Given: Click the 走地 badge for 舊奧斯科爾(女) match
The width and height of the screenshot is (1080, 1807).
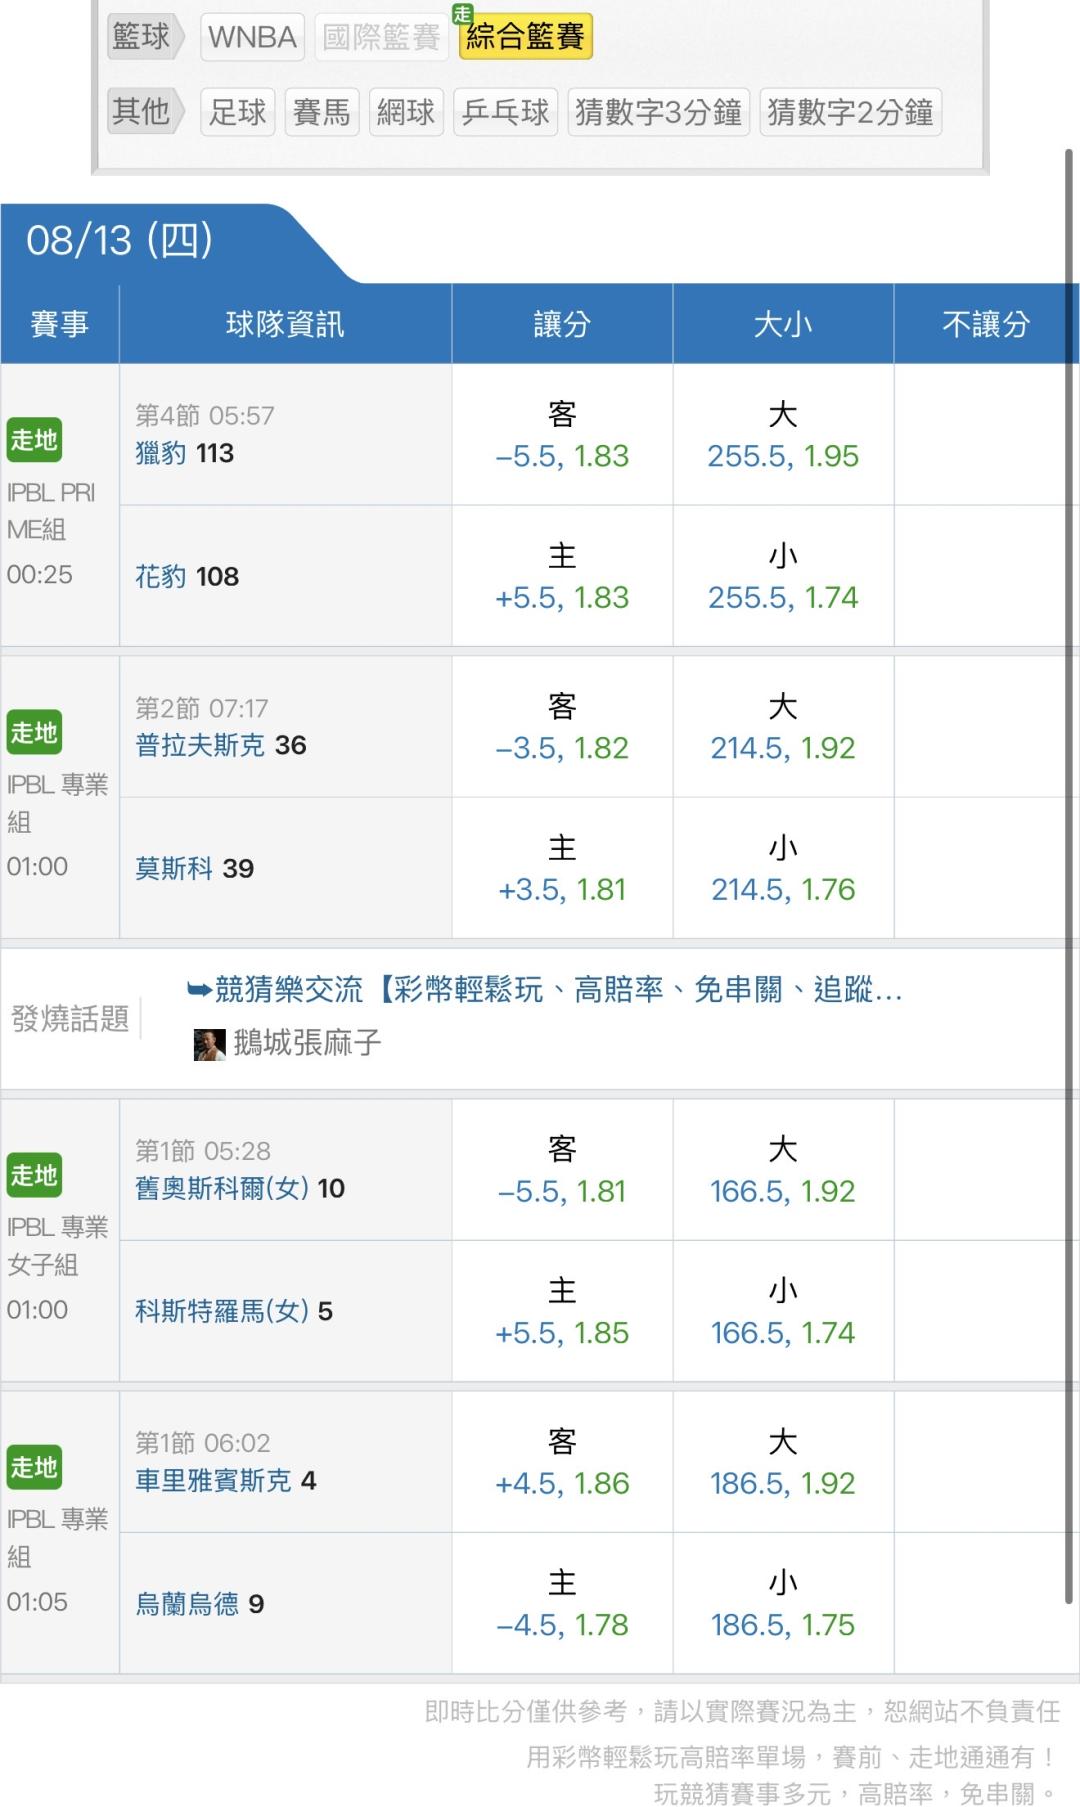Looking at the screenshot, I should point(34,1175).
